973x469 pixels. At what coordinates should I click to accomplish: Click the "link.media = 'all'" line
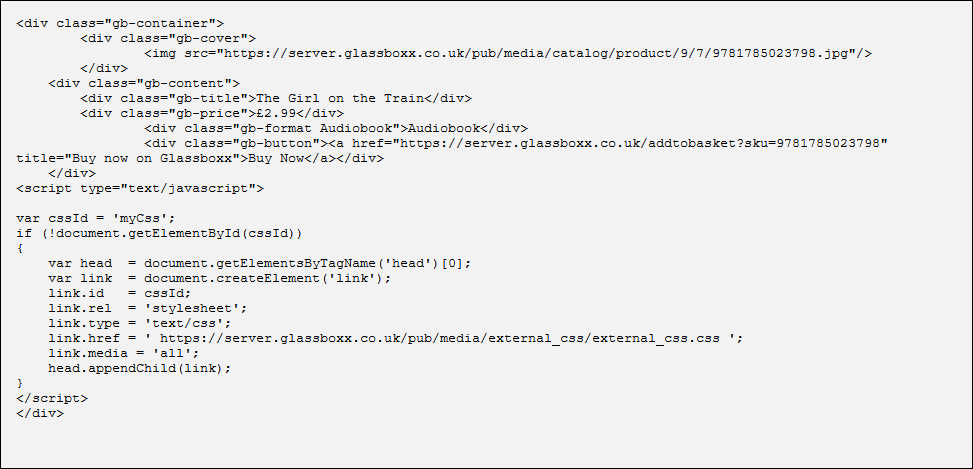[123, 352]
